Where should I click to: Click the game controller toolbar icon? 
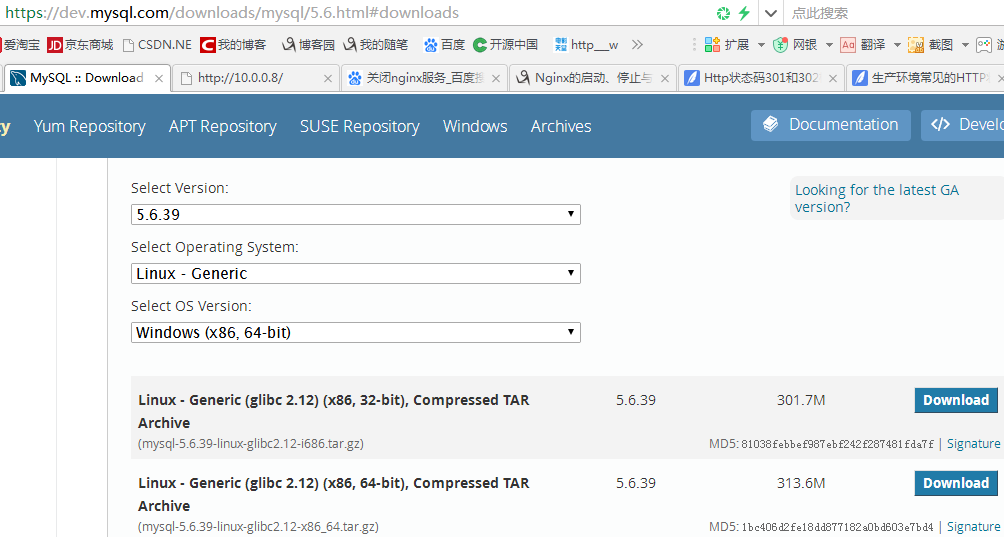point(983,45)
